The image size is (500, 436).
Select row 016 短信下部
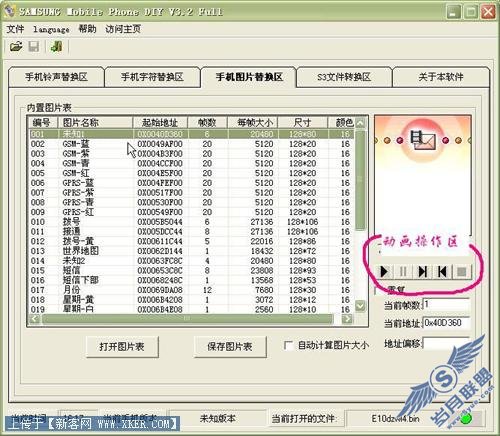[191, 280]
